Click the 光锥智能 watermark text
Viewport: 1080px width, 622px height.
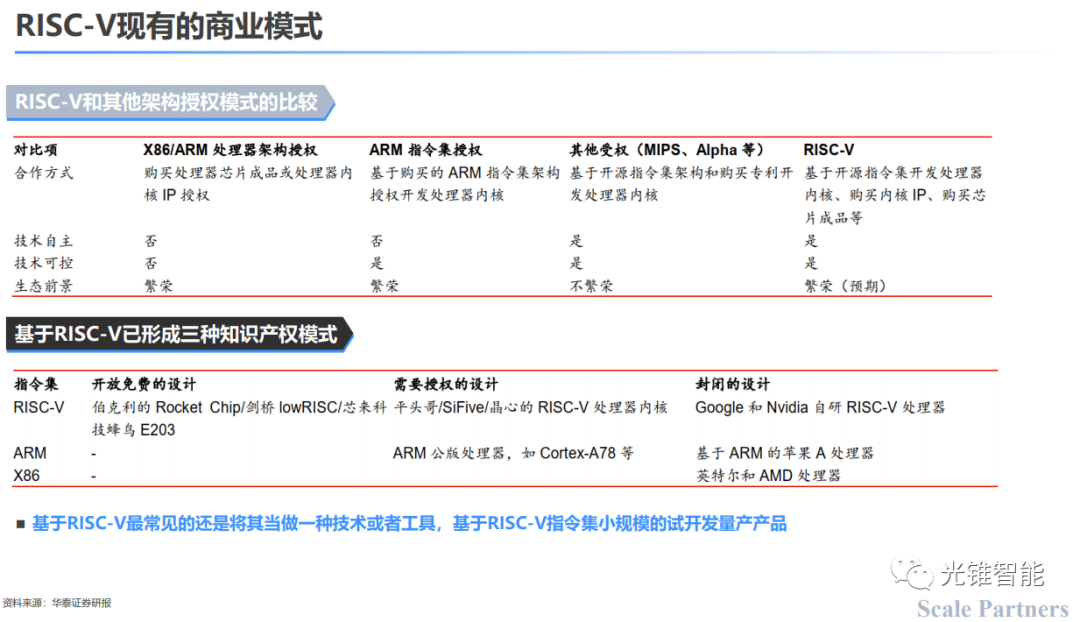point(991,574)
